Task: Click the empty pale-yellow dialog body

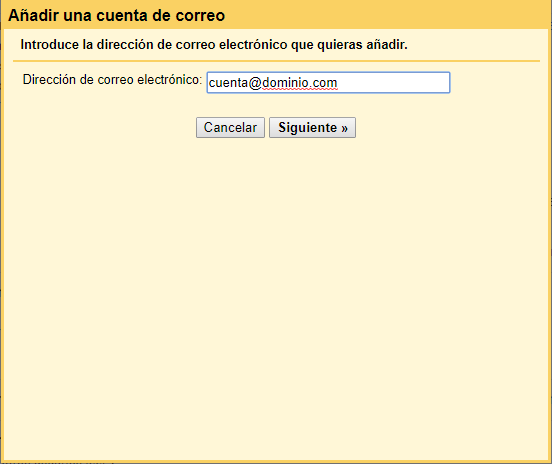Action: 276,299
